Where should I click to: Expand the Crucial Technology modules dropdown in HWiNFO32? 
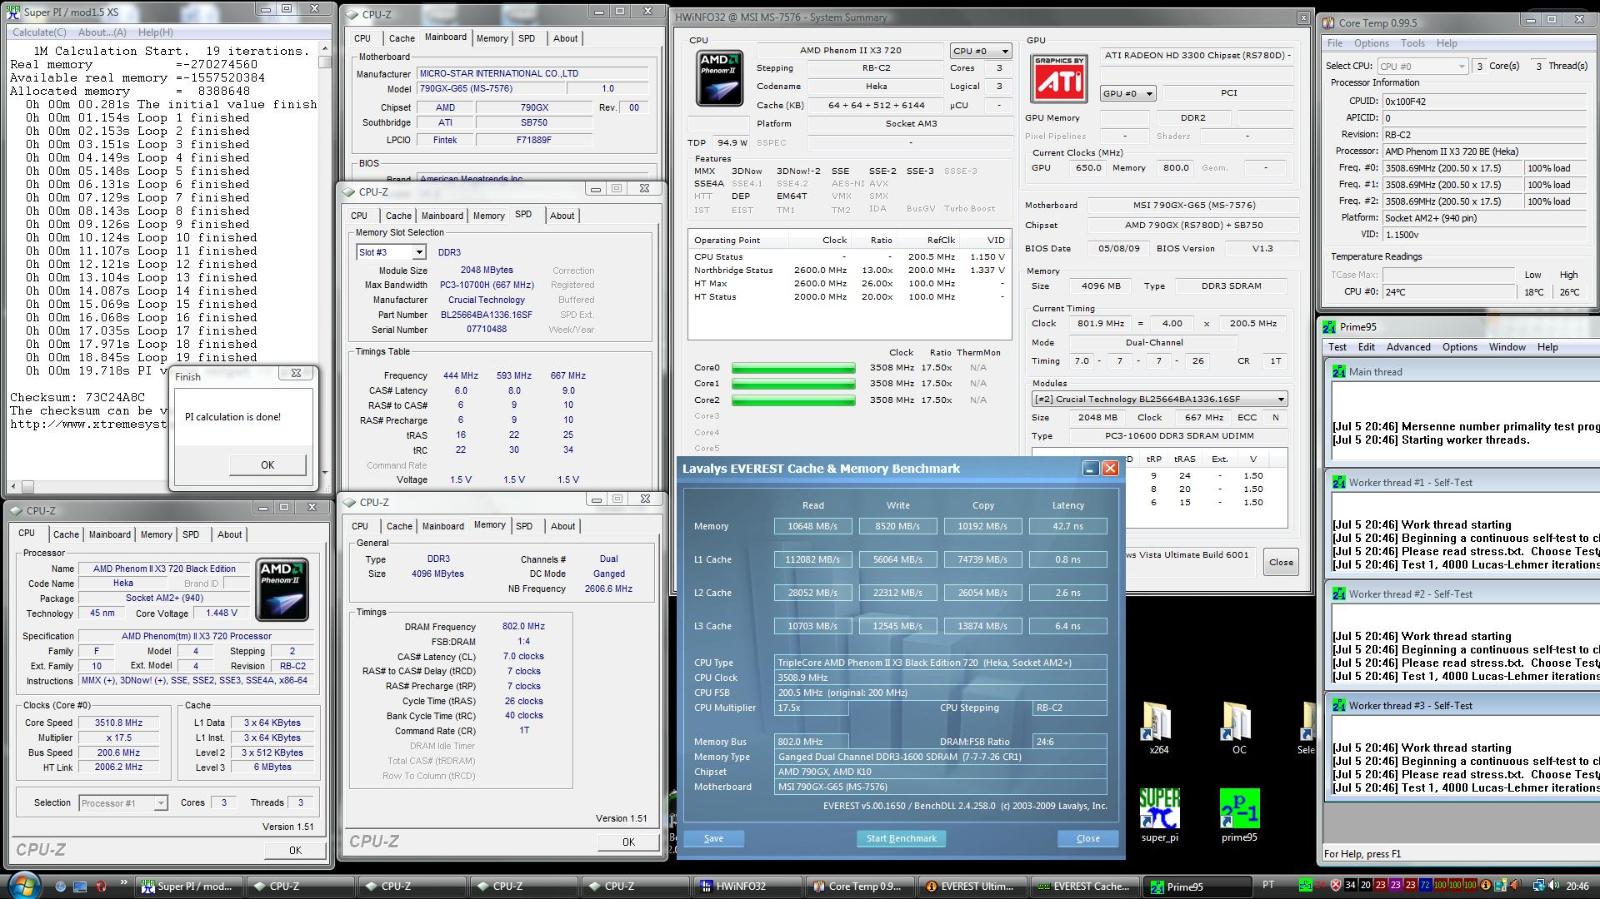click(1159, 398)
